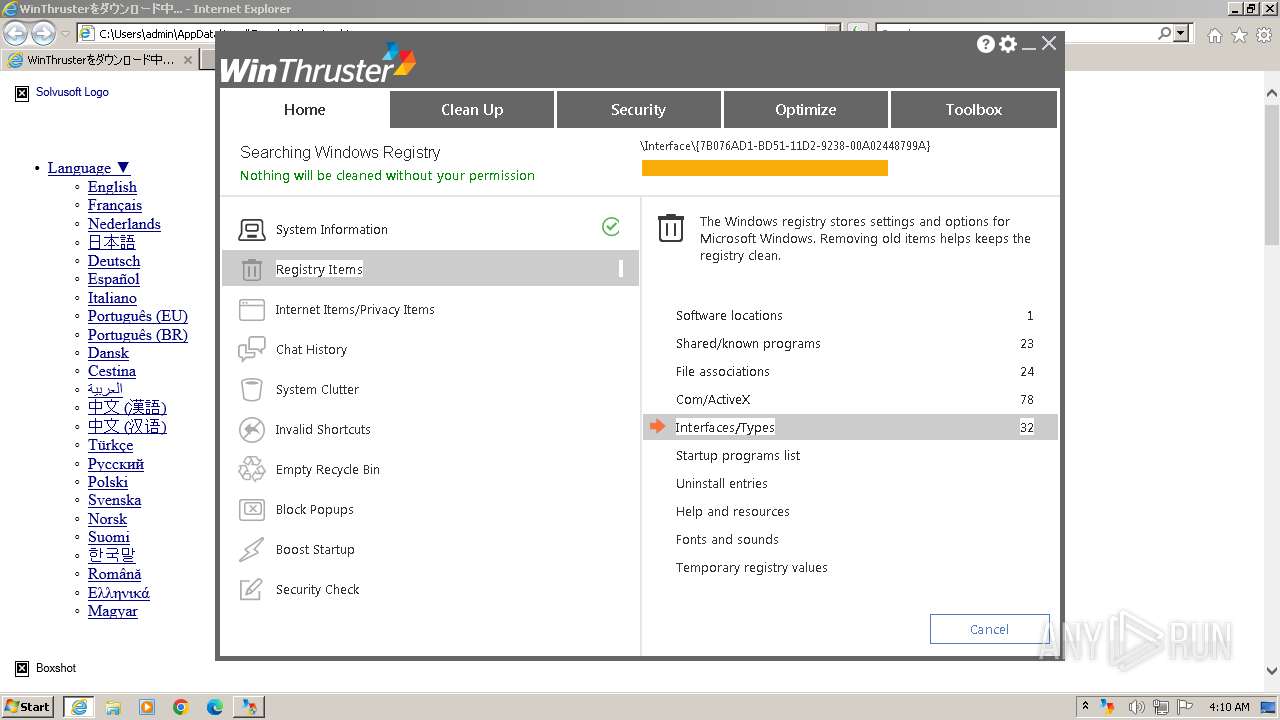Image resolution: width=1280 pixels, height=720 pixels.
Task: Choose the English language link
Action: (112, 187)
